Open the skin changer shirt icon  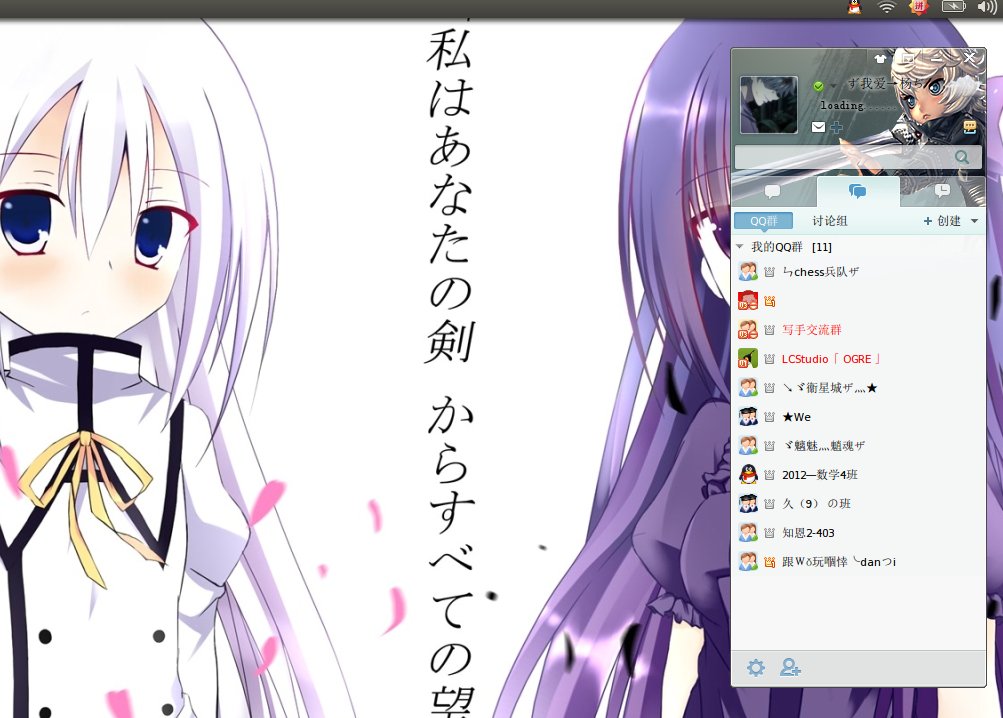pos(880,59)
